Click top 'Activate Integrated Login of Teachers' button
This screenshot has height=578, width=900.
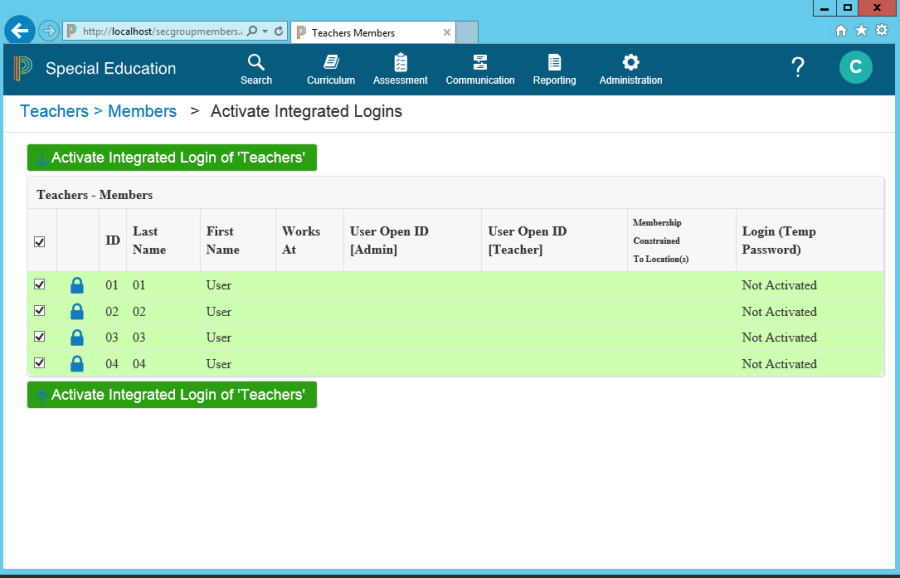tap(172, 158)
